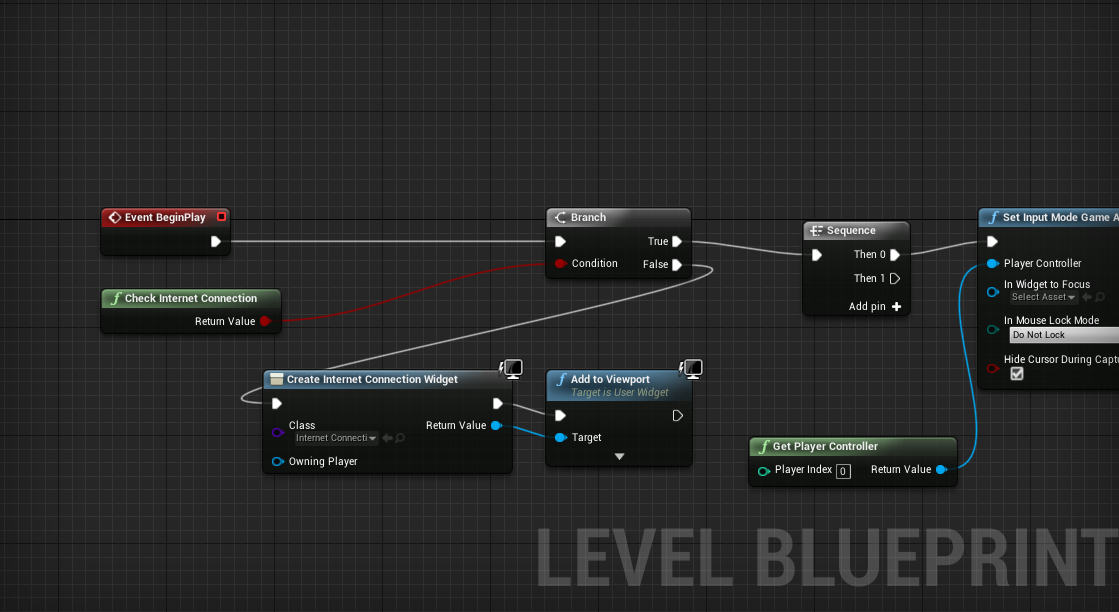Select the Sequence node header
This screenshot has height=612, width=1119.
856,230
